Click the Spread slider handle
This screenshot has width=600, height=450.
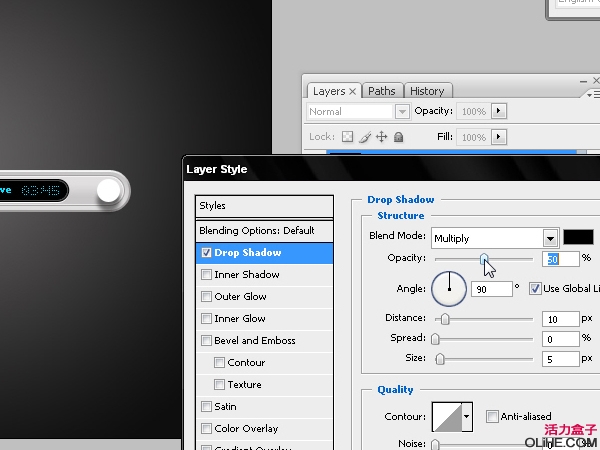[435, 339]
